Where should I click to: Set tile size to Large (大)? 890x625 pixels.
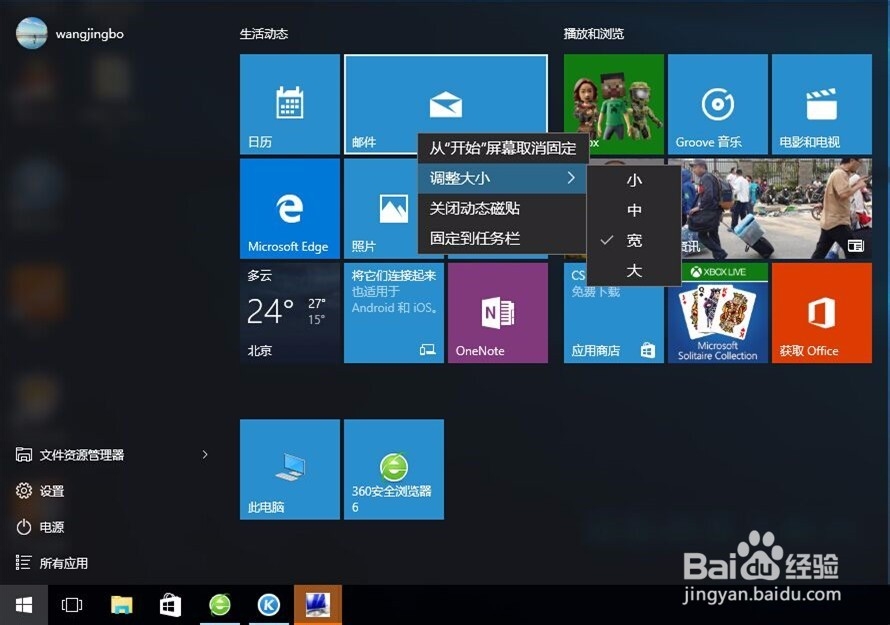[634, 271]
